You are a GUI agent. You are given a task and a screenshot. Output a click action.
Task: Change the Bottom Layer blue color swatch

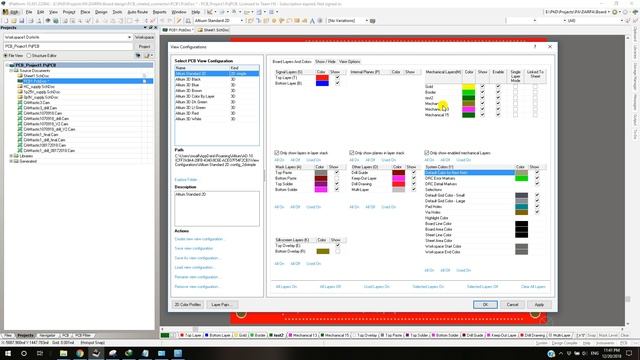322,83
